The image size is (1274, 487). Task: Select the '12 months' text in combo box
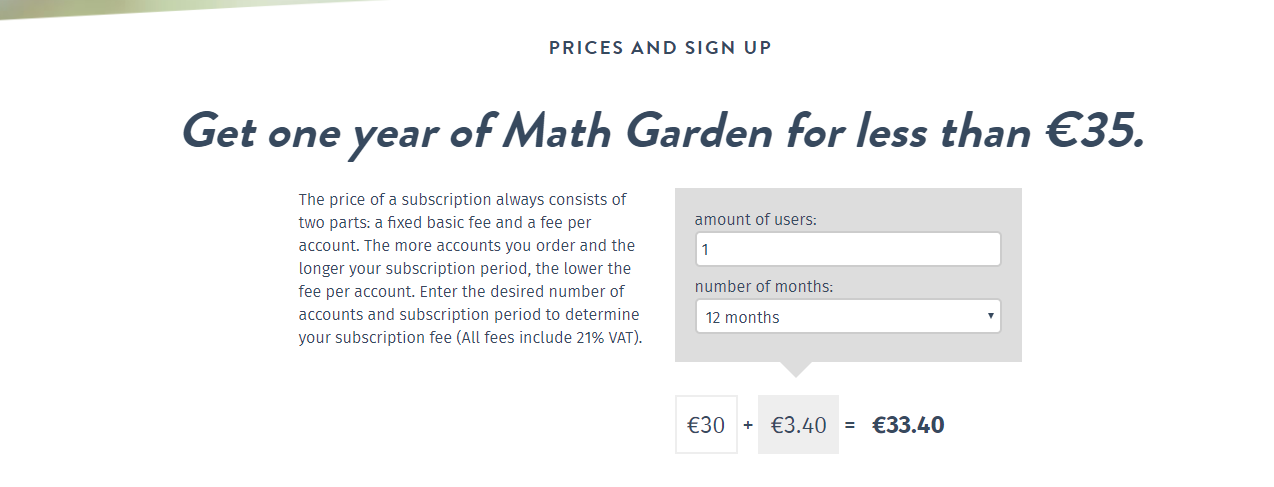pos(742,317)
